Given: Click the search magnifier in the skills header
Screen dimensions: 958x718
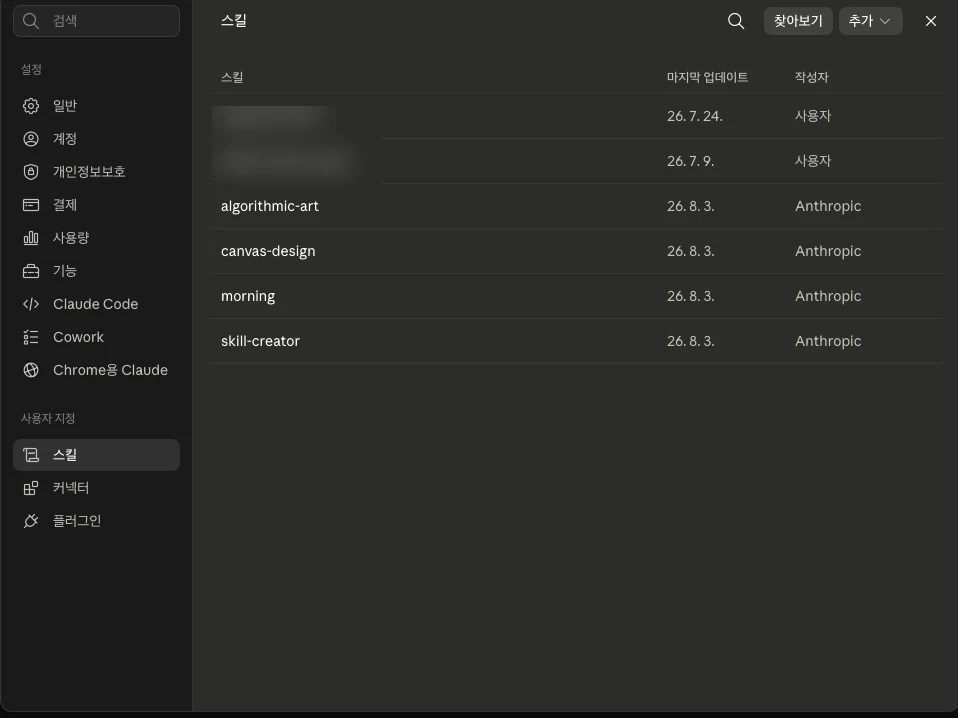Looking at the screenshot, I should [736, 21].
